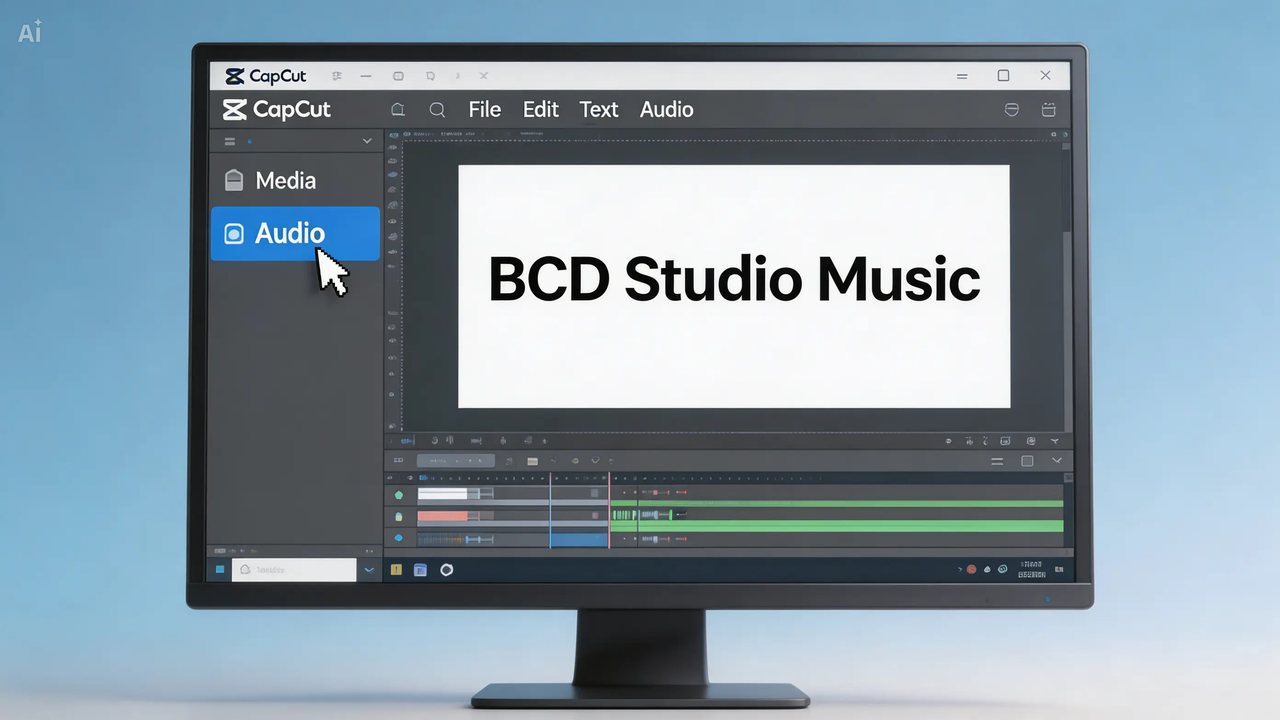Viewport: 1280px width, 720px height.
Task: Toggle the lock on the middle timeline track
Action: 398,516
